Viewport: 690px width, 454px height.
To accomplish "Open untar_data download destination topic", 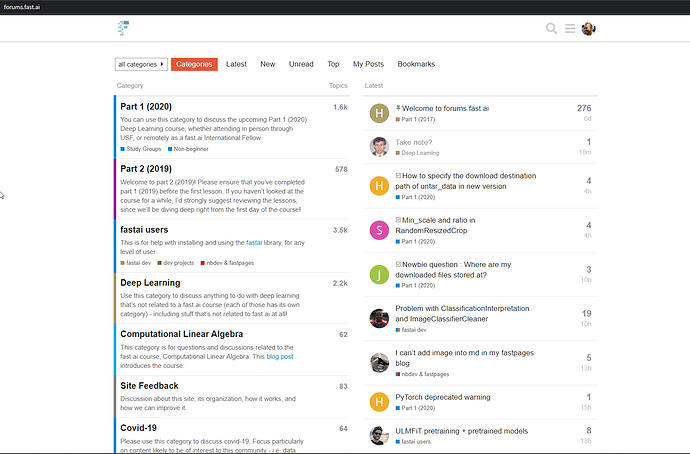I will tap(466, 181).
